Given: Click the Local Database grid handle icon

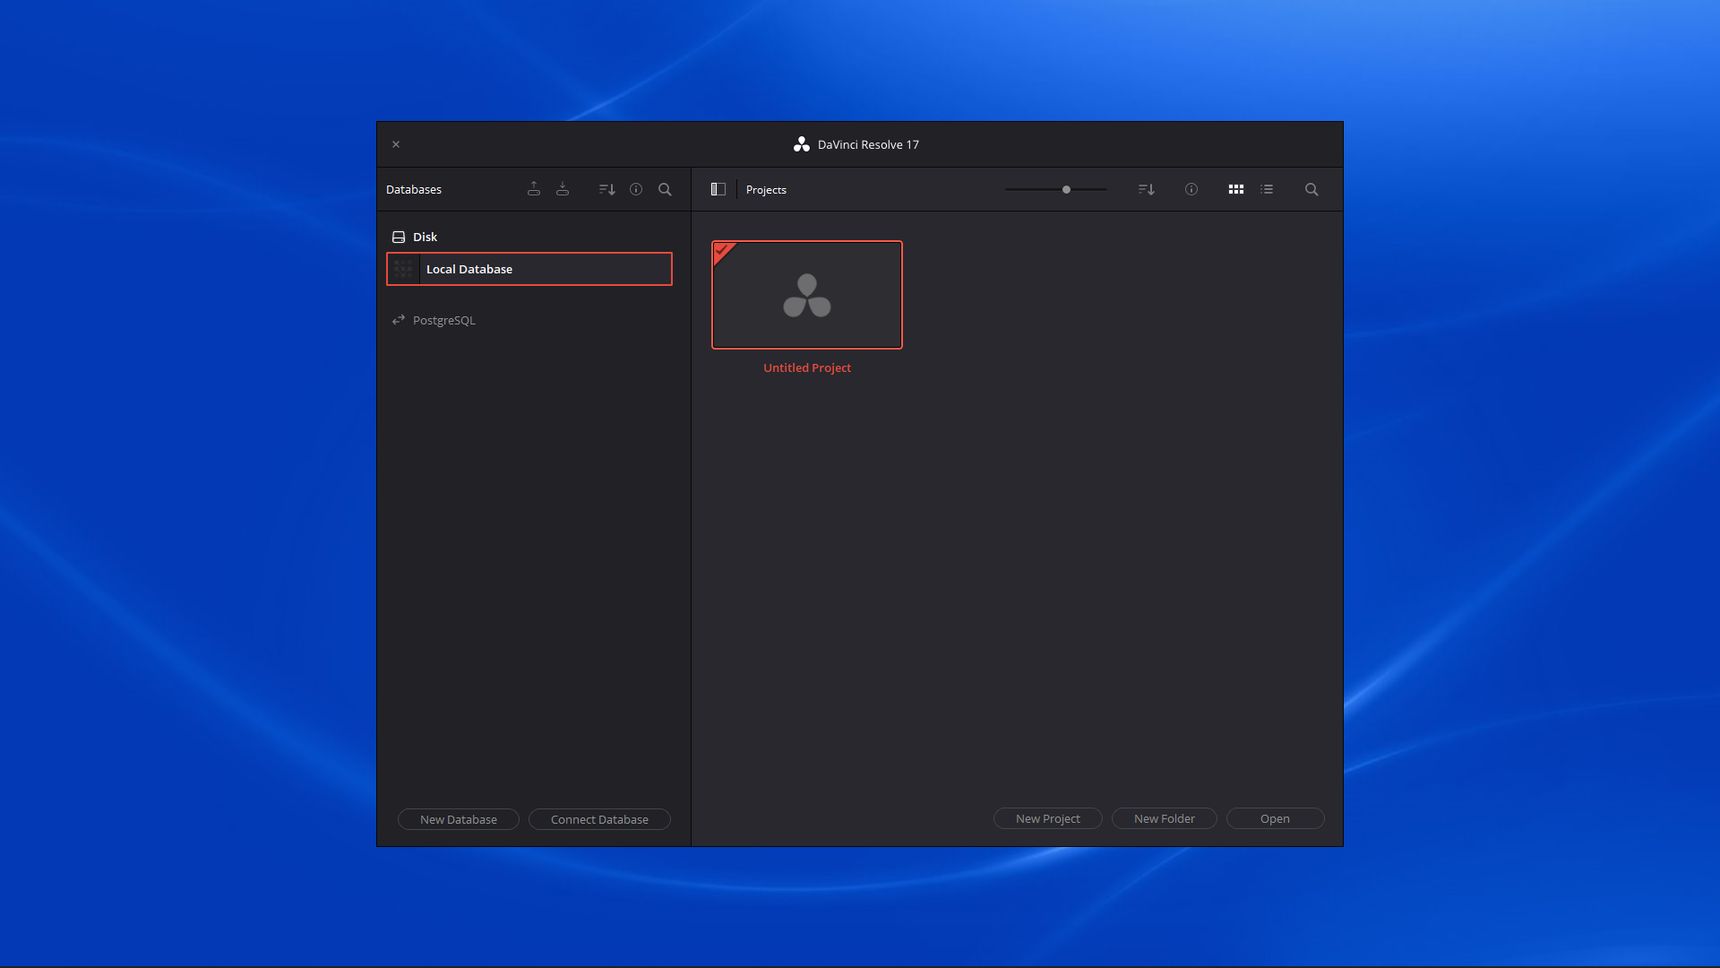Looking at the screenshot, I should click(x=403, y=269).
